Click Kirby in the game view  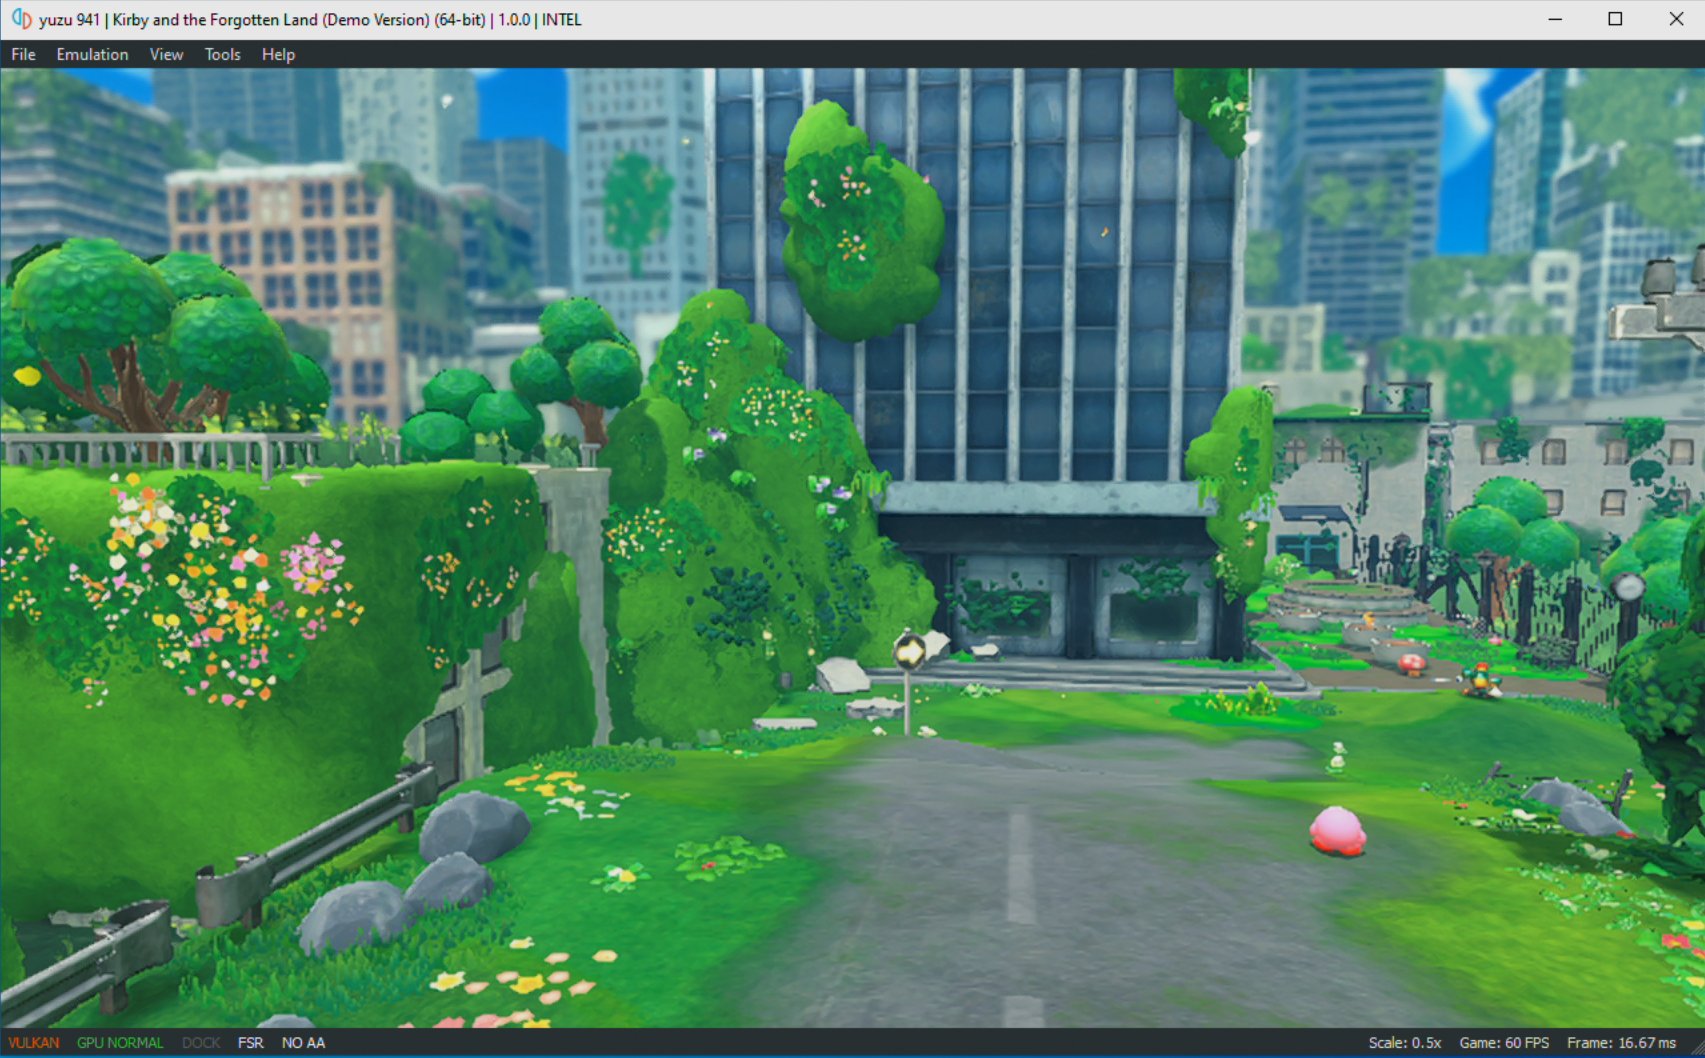(1337, 831)
